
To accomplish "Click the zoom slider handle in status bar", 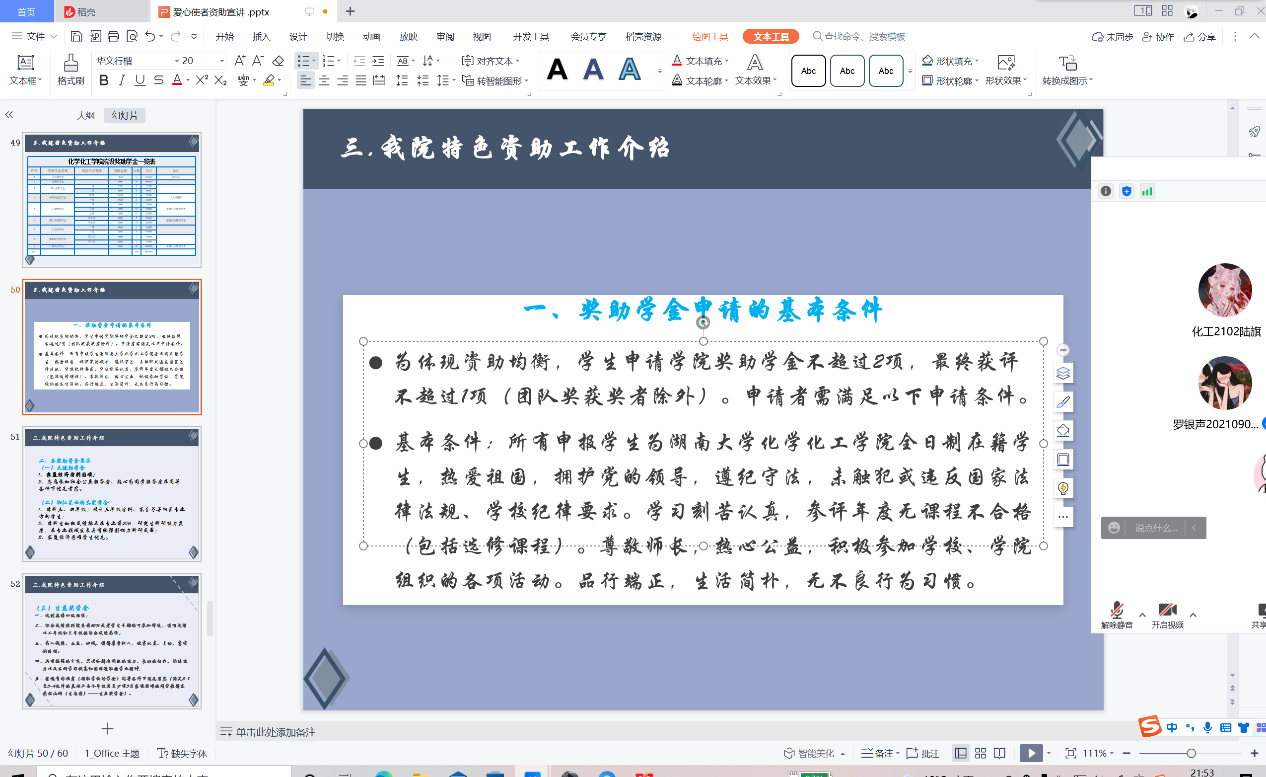I will click(x=1191, y=753).
